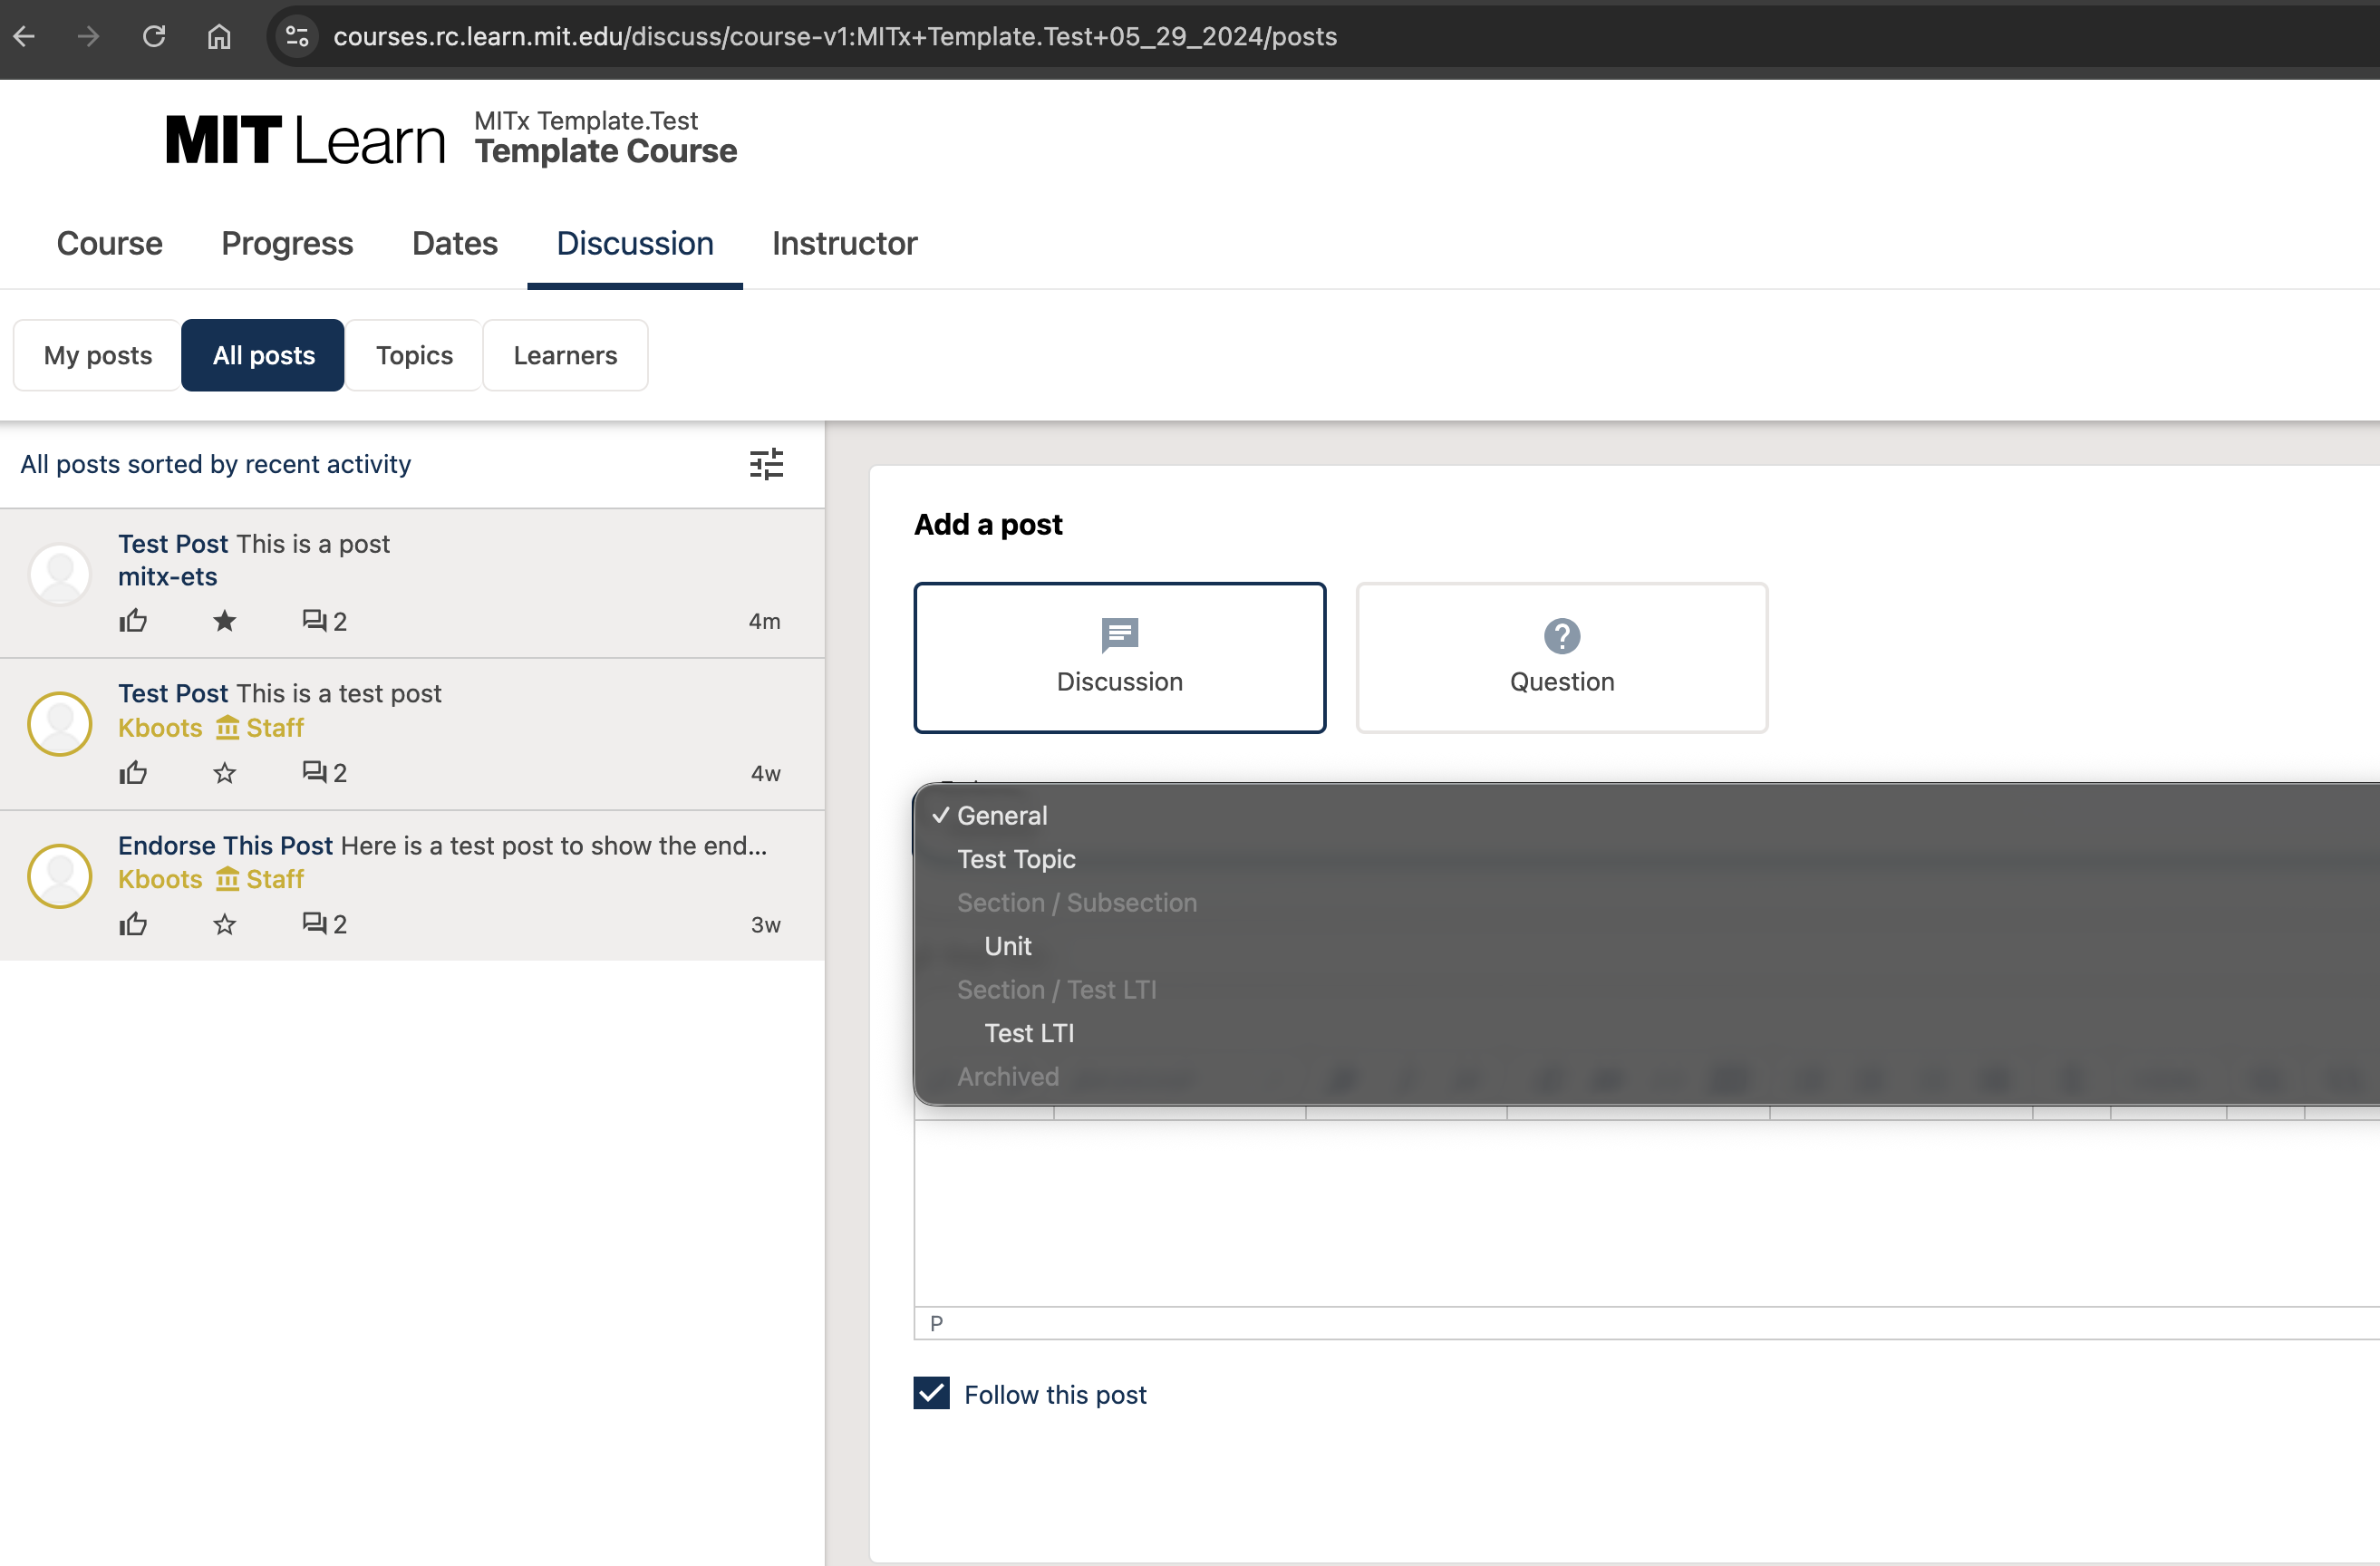
Task: Click the browser home icon
Action: pos(219,37)
